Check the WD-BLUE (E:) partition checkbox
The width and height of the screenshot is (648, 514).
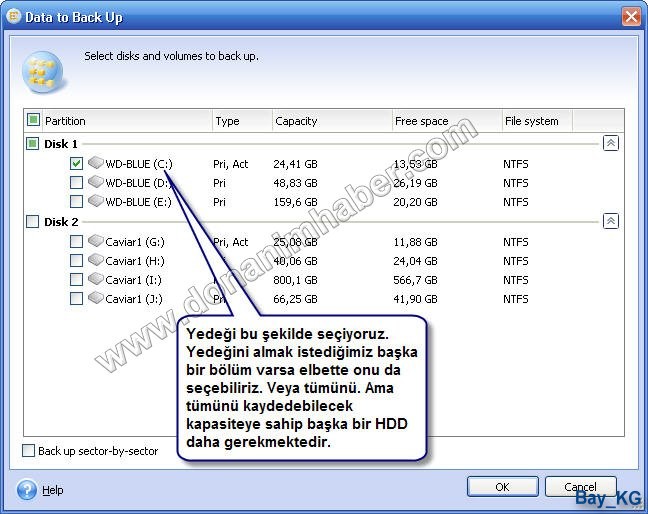tap(76, 202)
